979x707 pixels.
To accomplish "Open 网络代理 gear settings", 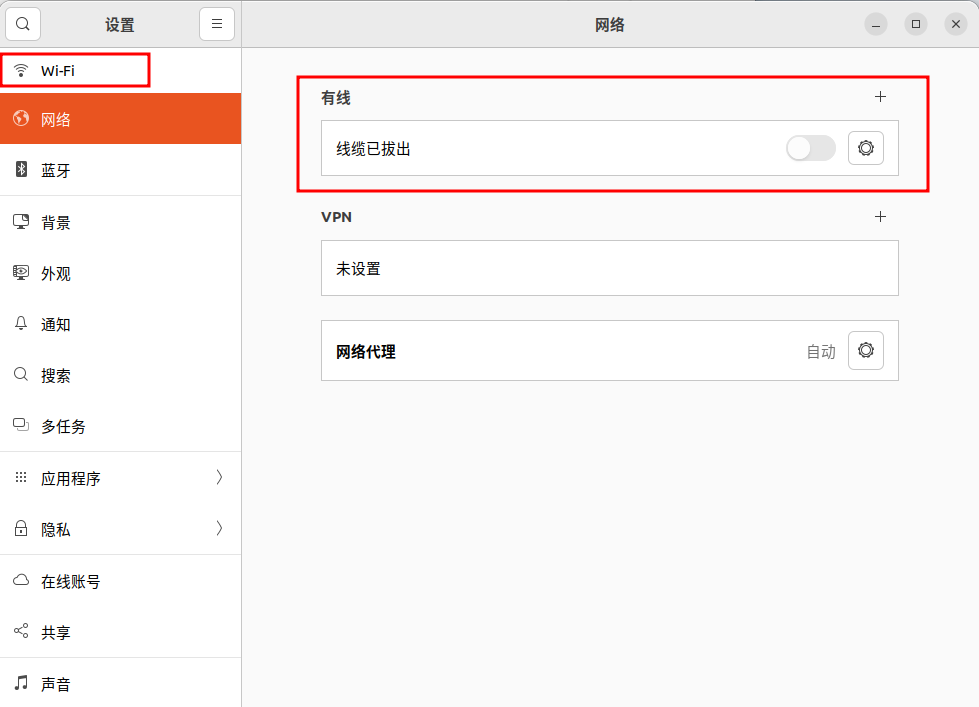I will click(x=865, y=350).
